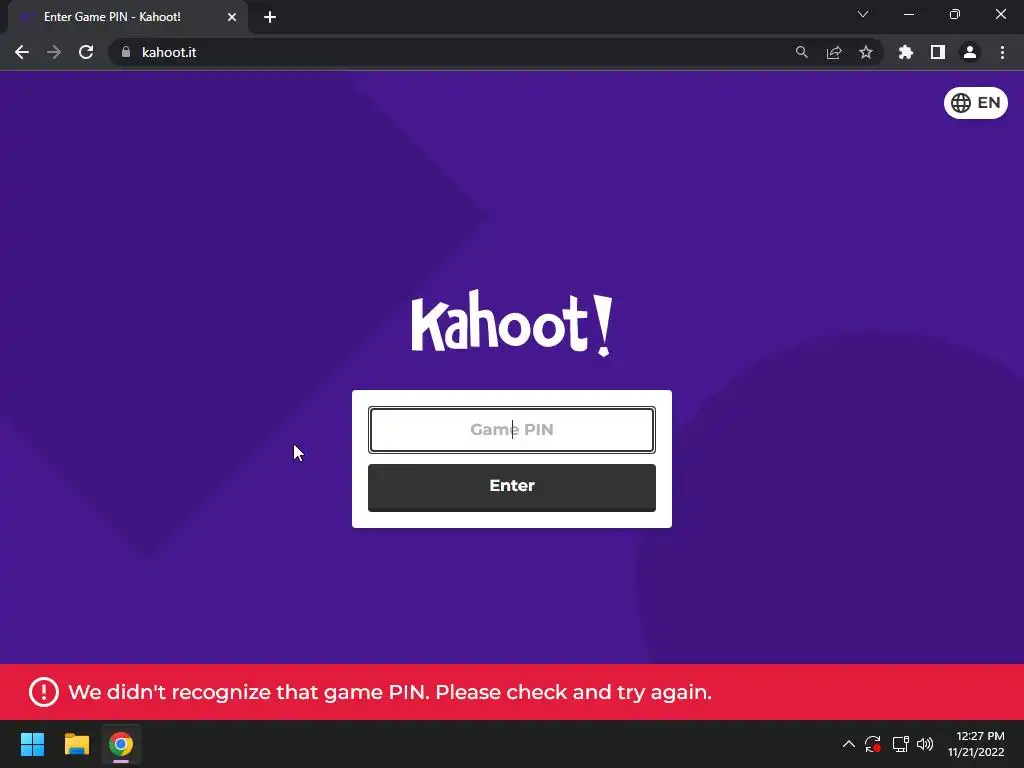The height and width of the screenshot is (768, 1024).
Task: Click the Chrome taskbar icon
Action: click(x=121, y=744)
